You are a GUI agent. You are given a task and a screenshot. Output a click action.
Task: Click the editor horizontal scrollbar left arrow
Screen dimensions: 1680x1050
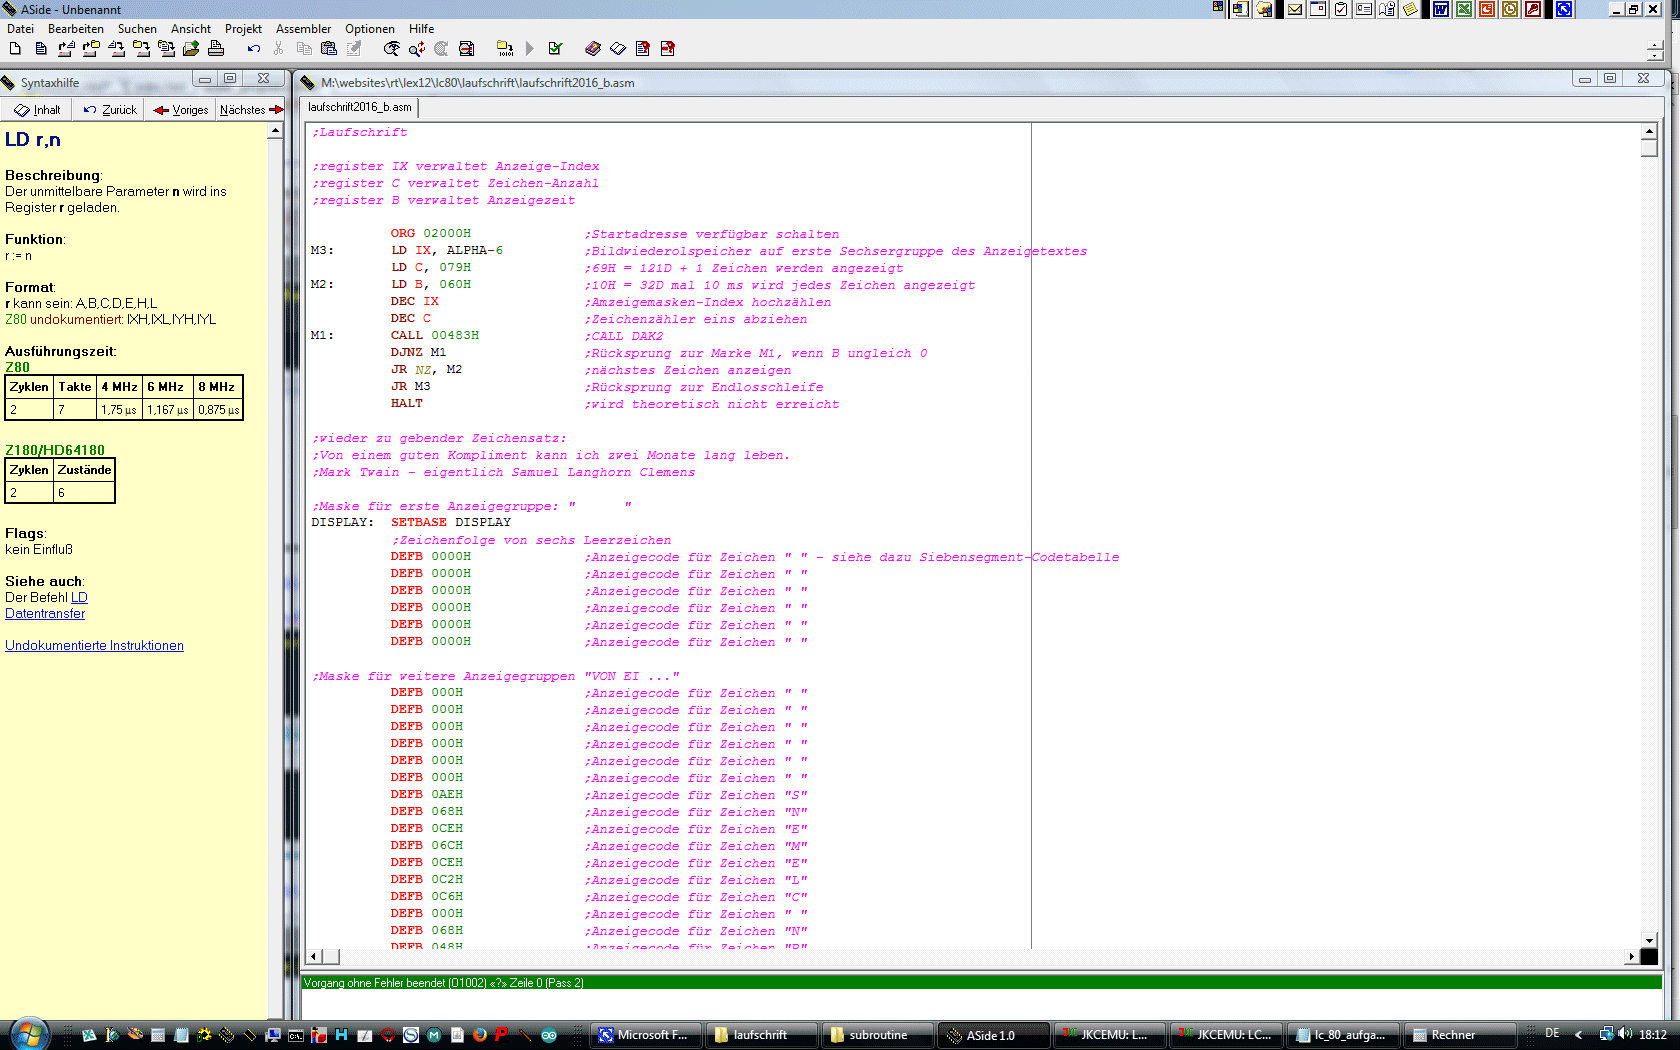(x=314, y=957)
